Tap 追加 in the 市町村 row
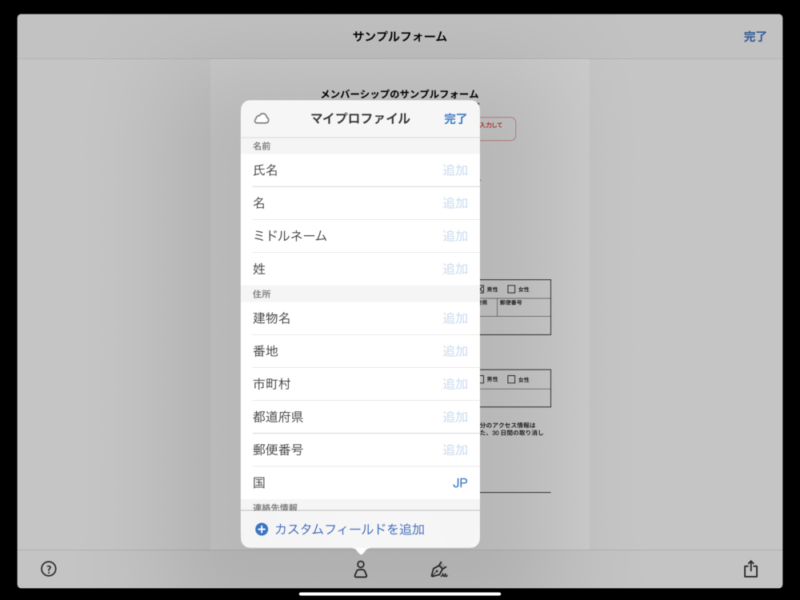 pyautogui.click(x=455, y=384)
